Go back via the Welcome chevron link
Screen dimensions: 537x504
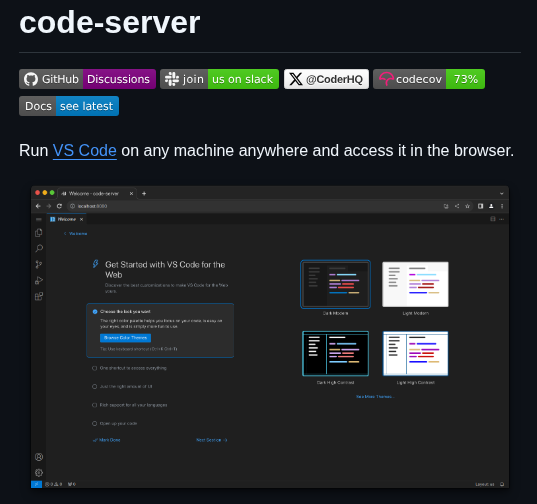[76, 234]
